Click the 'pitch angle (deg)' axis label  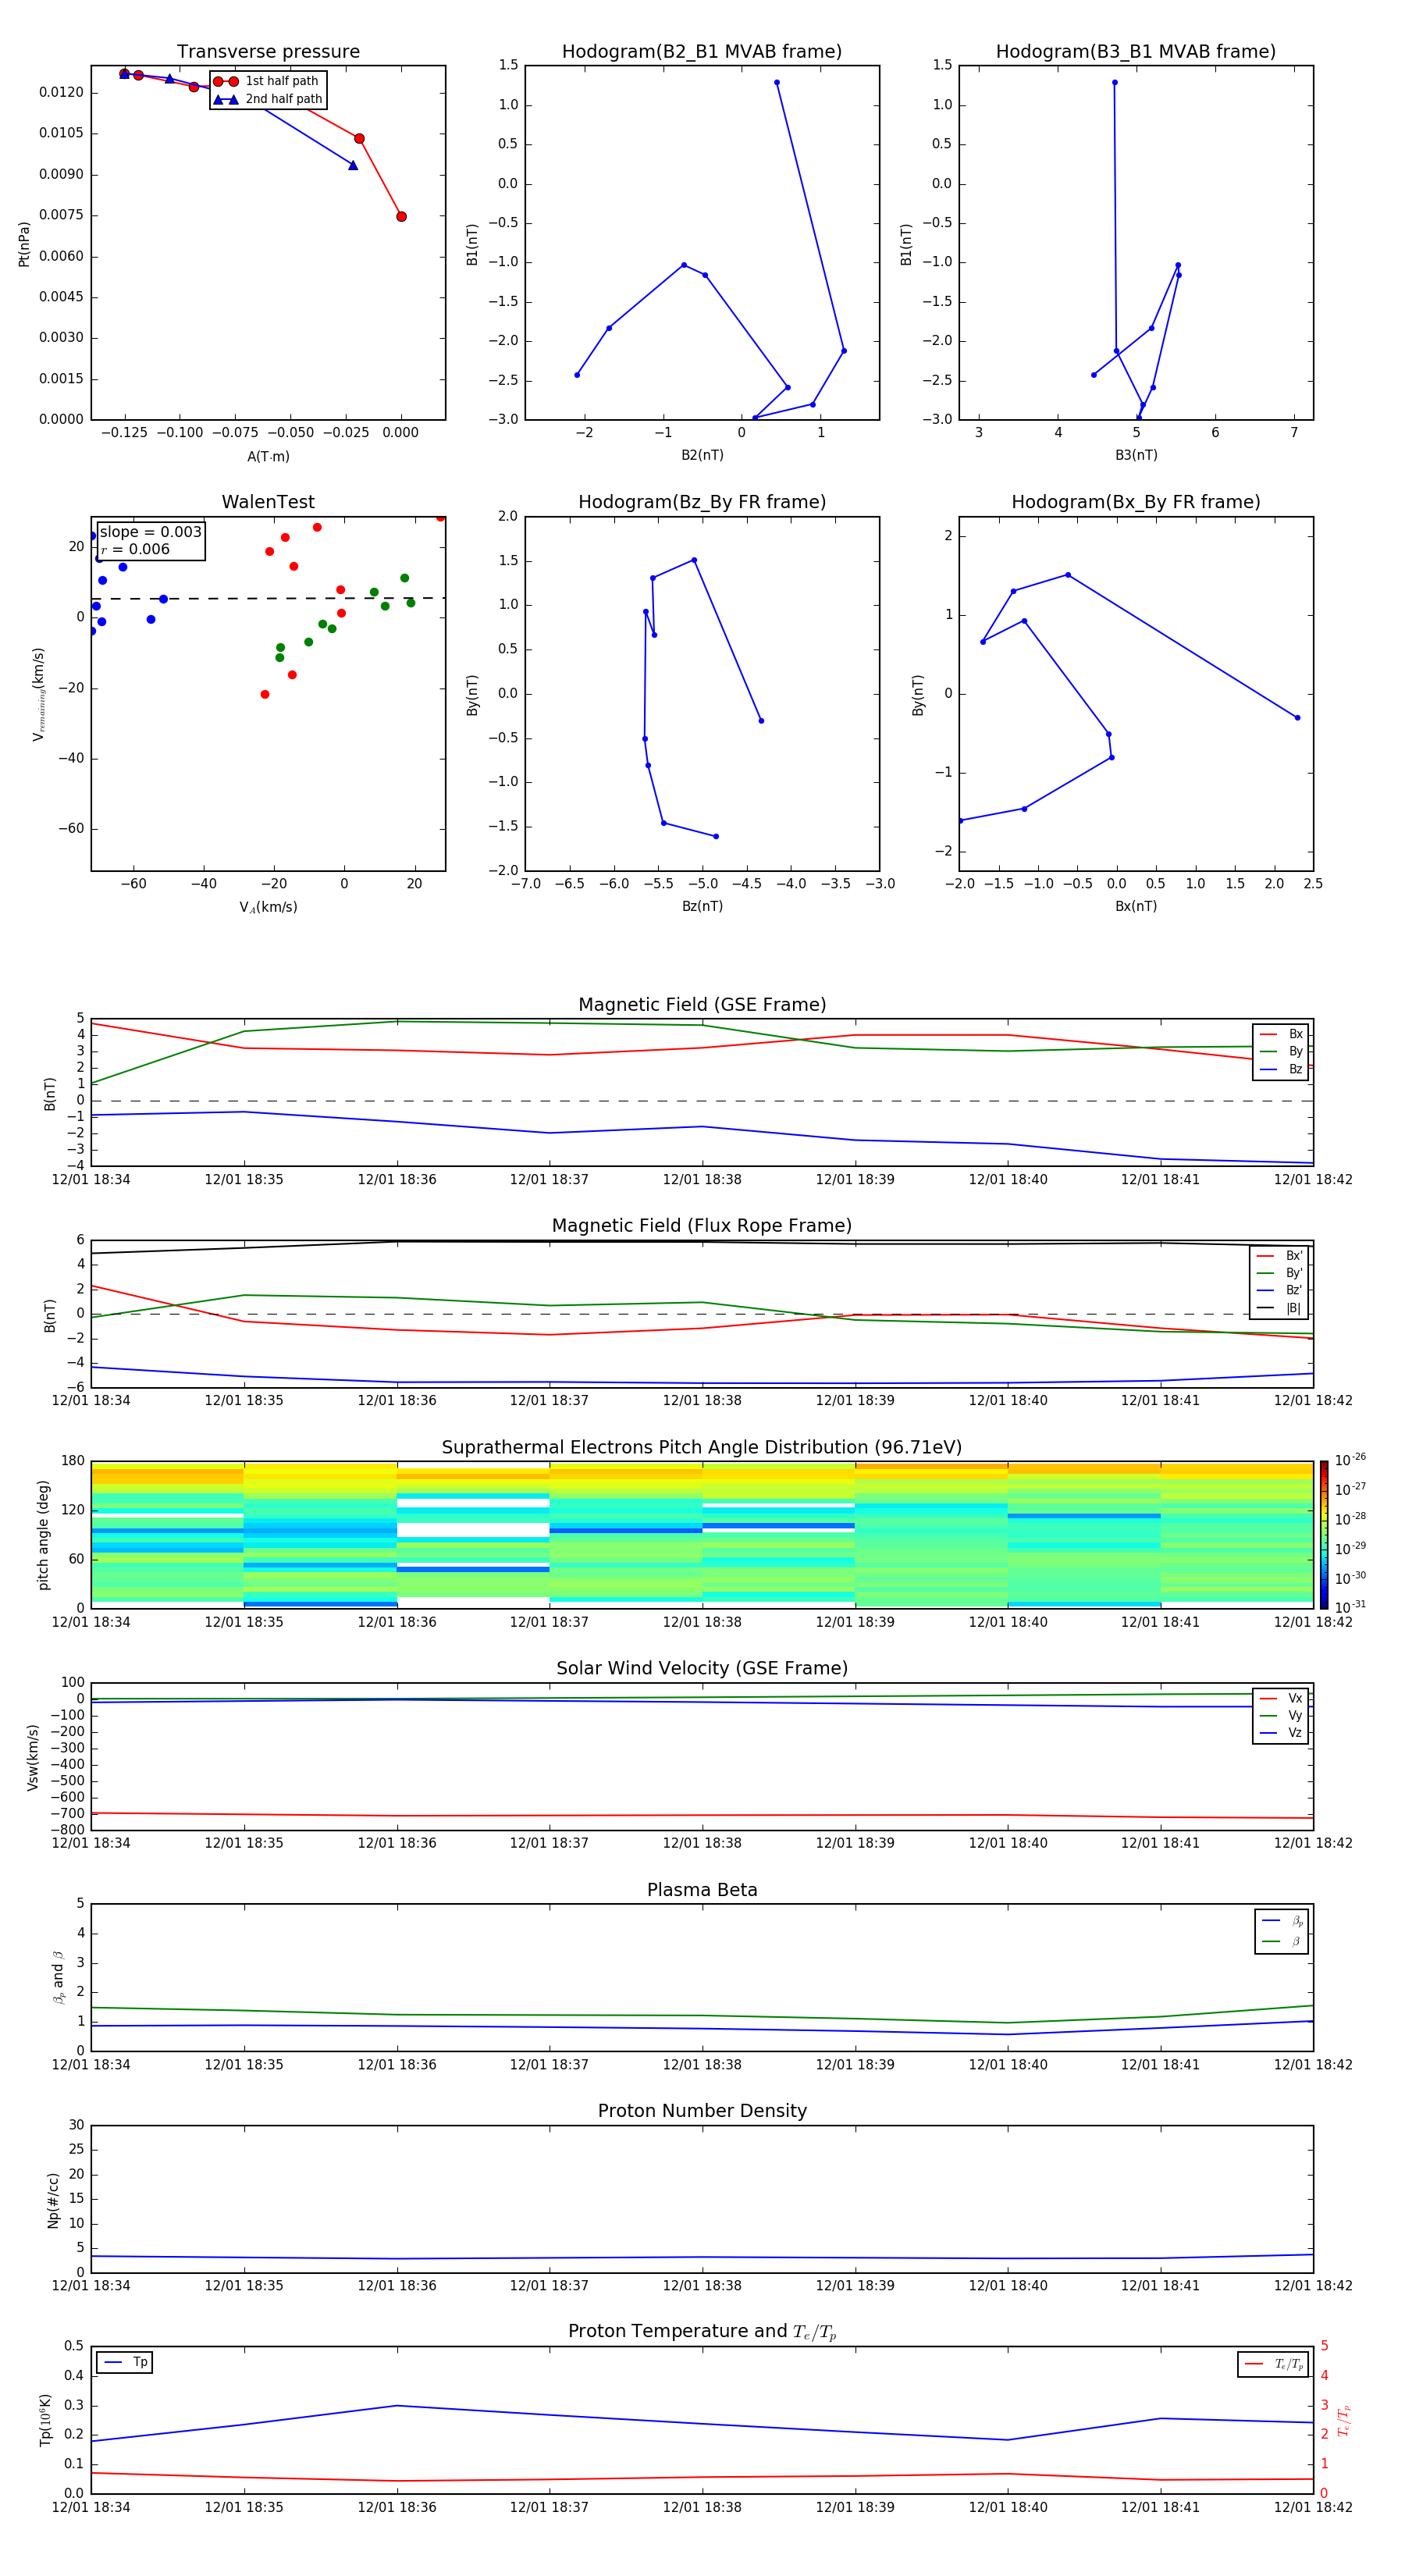click(43, 1535)
